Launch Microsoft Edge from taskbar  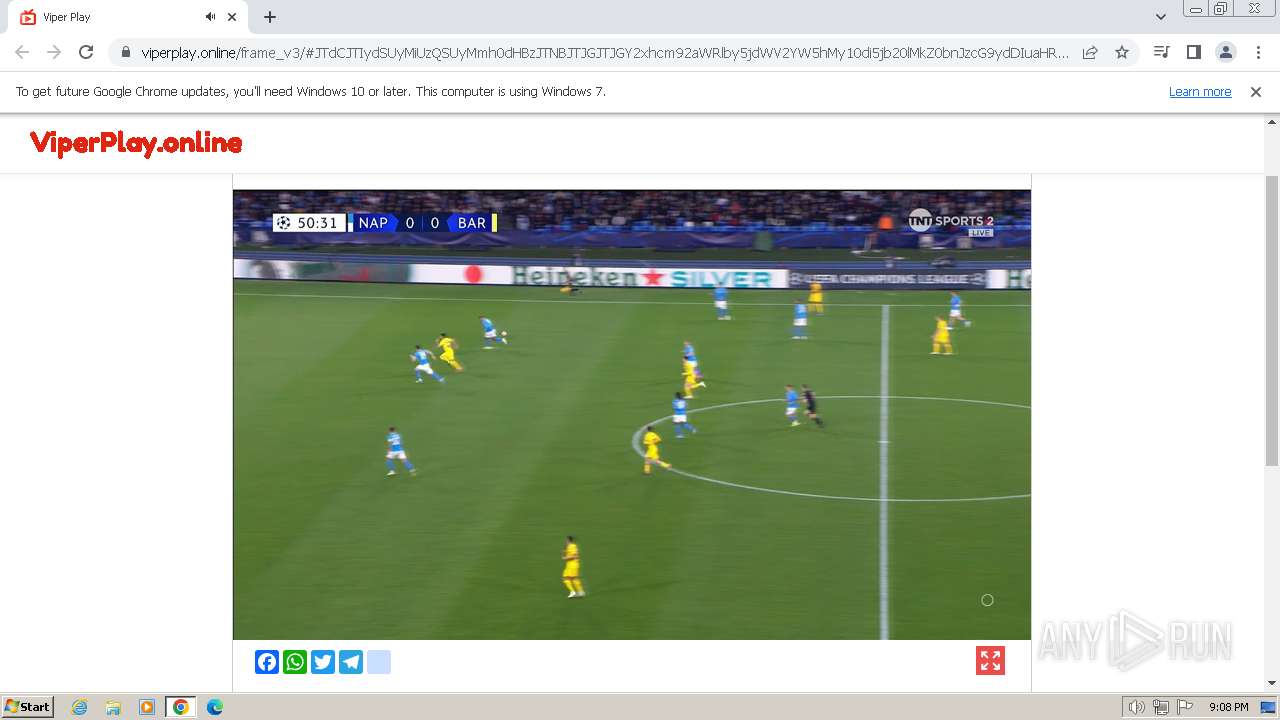pyautogui.click(x=215, y=707)
